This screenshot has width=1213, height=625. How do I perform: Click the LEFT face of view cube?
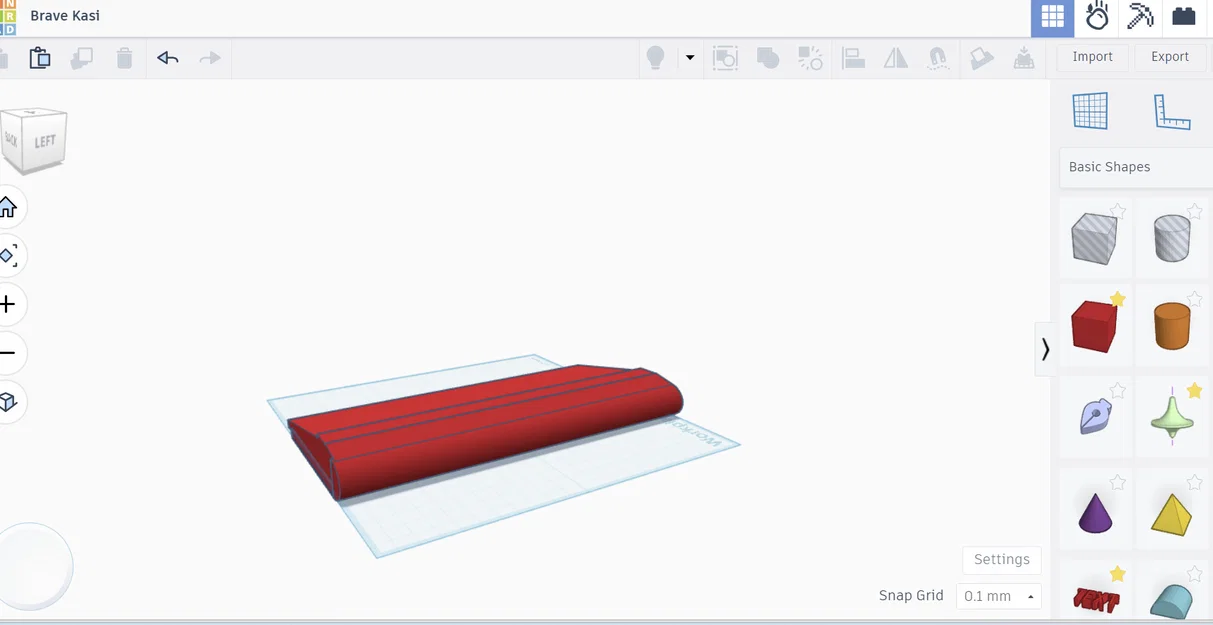click(46, 142)
